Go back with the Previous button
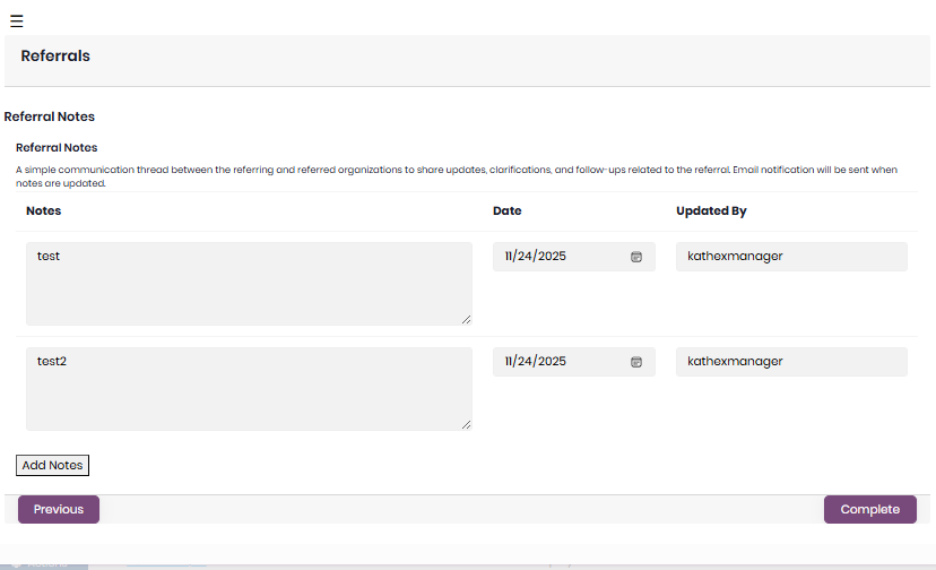 point(59,509)
